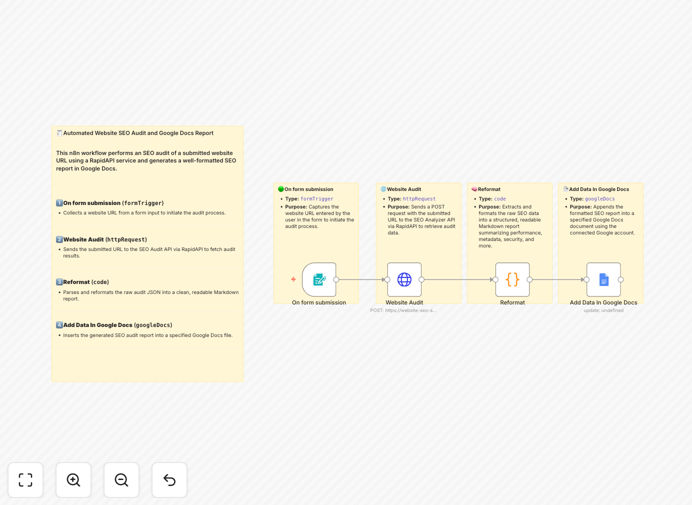Select the On form submission trigger node
Screen dimensions: 692x505
[x=319, y=279]
